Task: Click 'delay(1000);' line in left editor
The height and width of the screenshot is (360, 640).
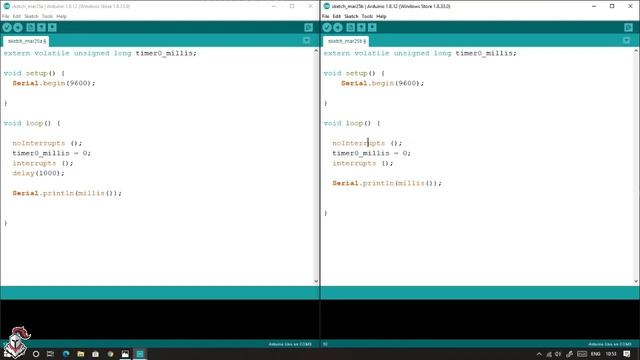Action: coord(38,173)
